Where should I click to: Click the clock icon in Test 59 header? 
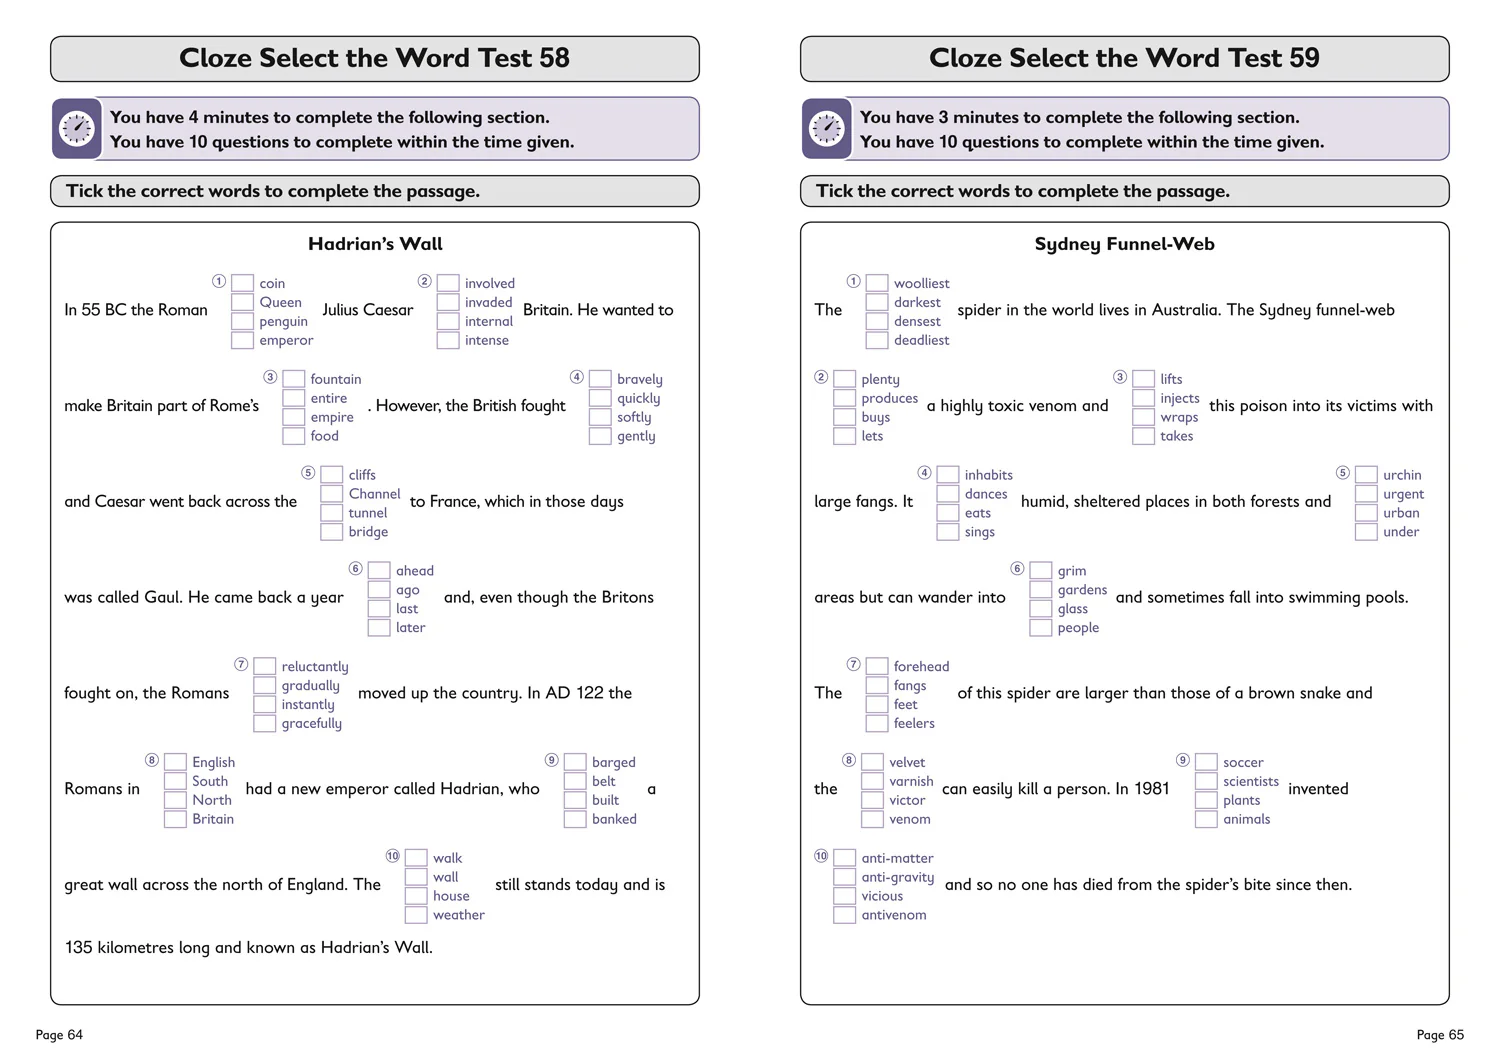point(827,129)
